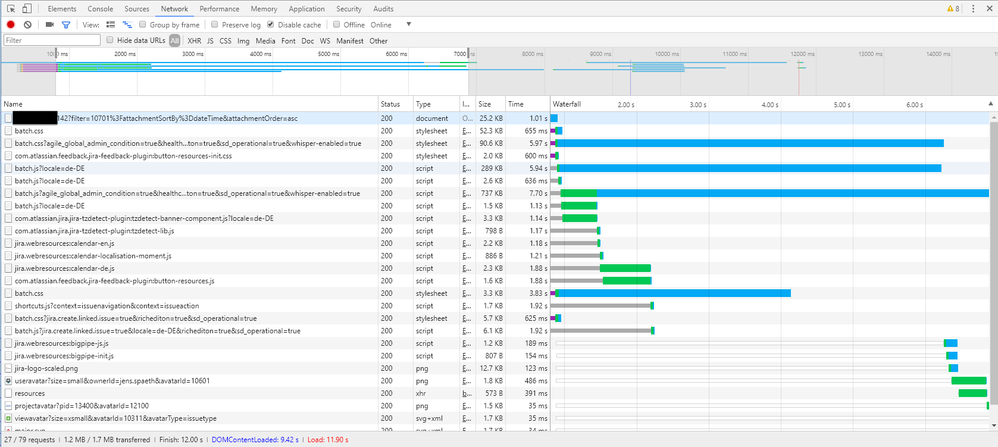Image resolution: width=998 pixels, height=447 pixels.
Task: Filter requests by WS
Action: tap(325, 41)
